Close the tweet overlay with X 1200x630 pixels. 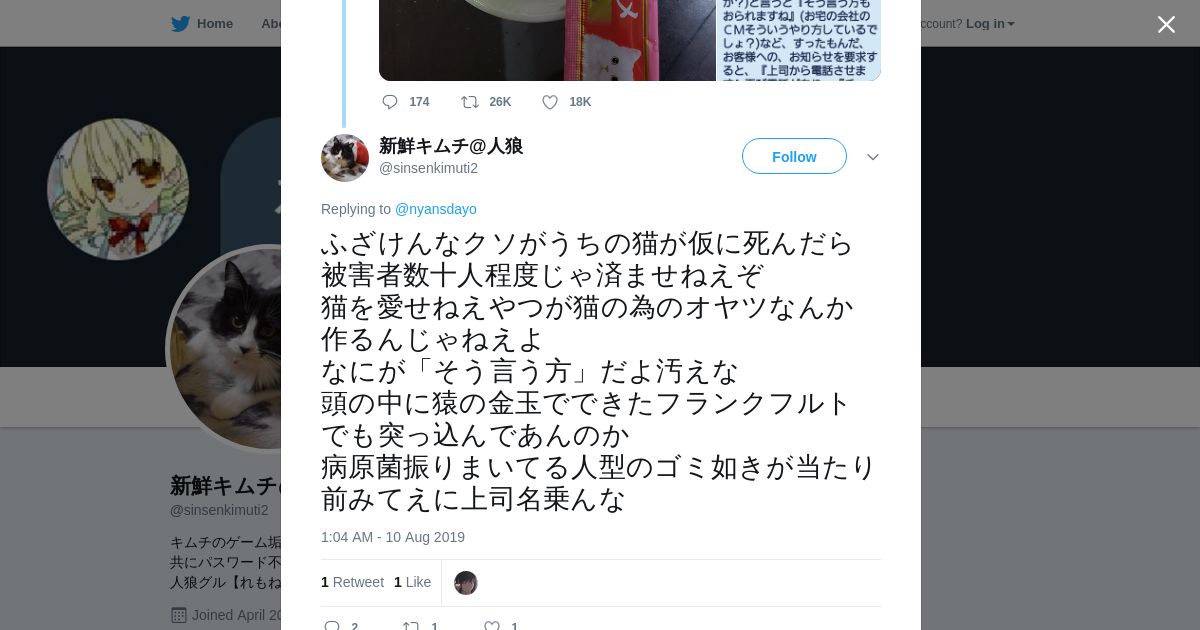[1166, 24]
